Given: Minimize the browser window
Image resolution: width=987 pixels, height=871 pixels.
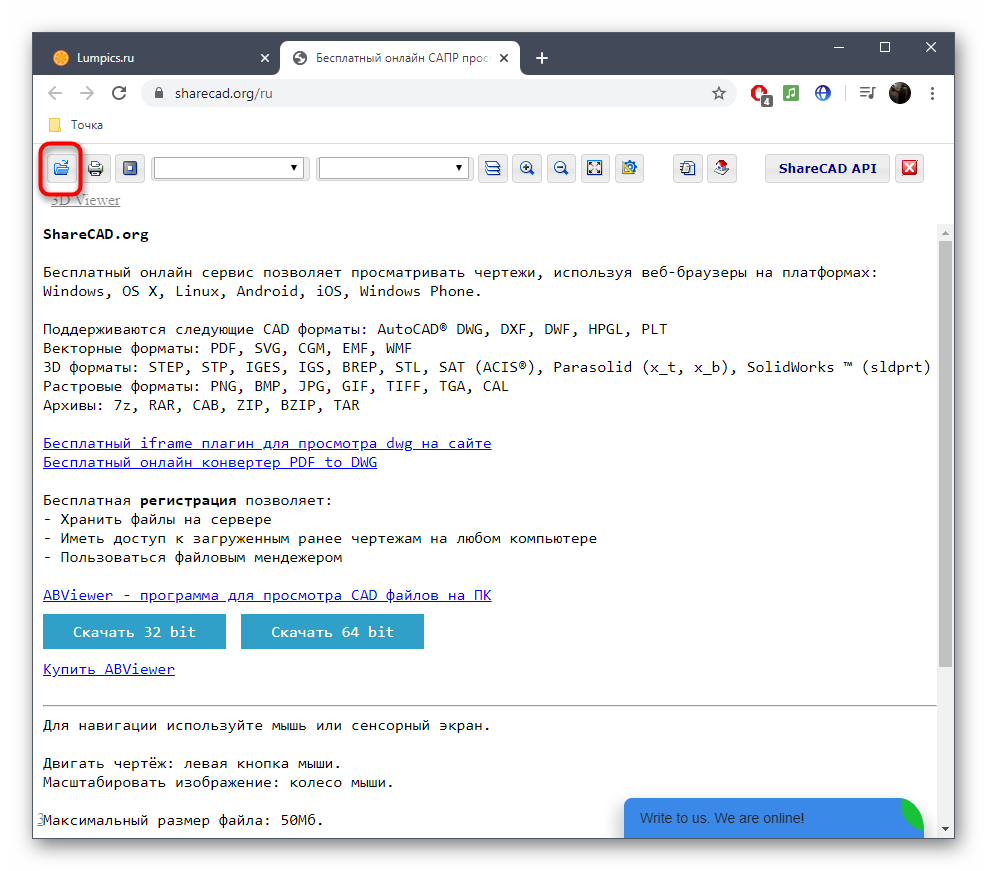Looking at the screenshot, I should coord(839,47).
